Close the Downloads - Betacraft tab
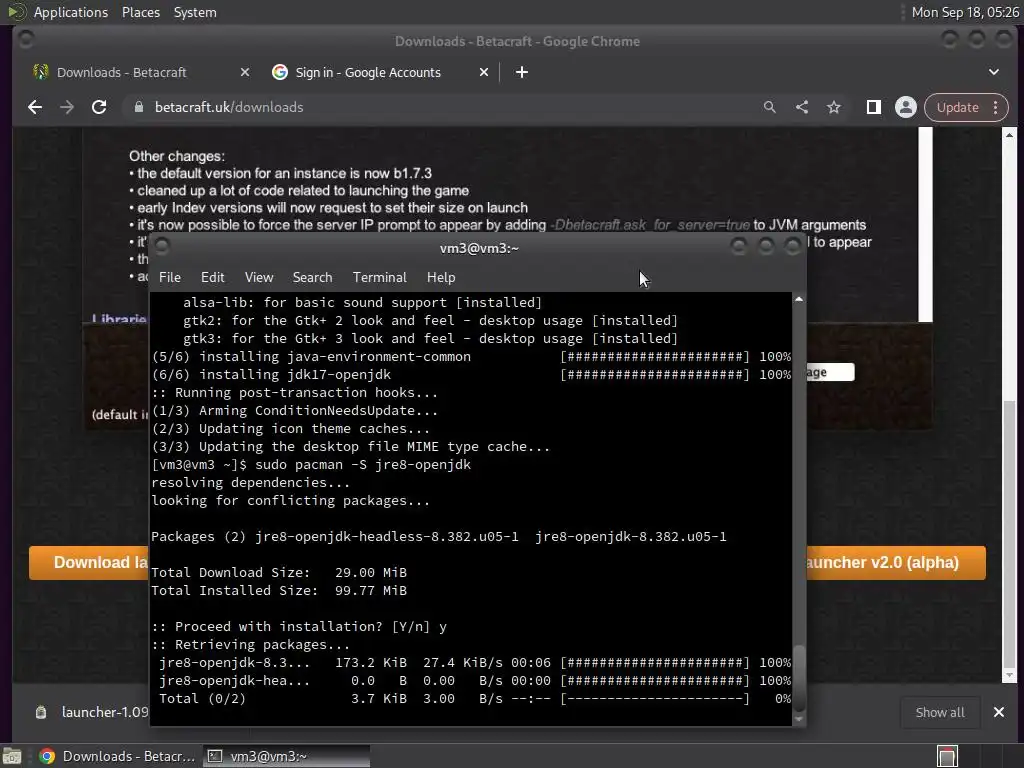The image size is (1024, 768). [245, 72]
